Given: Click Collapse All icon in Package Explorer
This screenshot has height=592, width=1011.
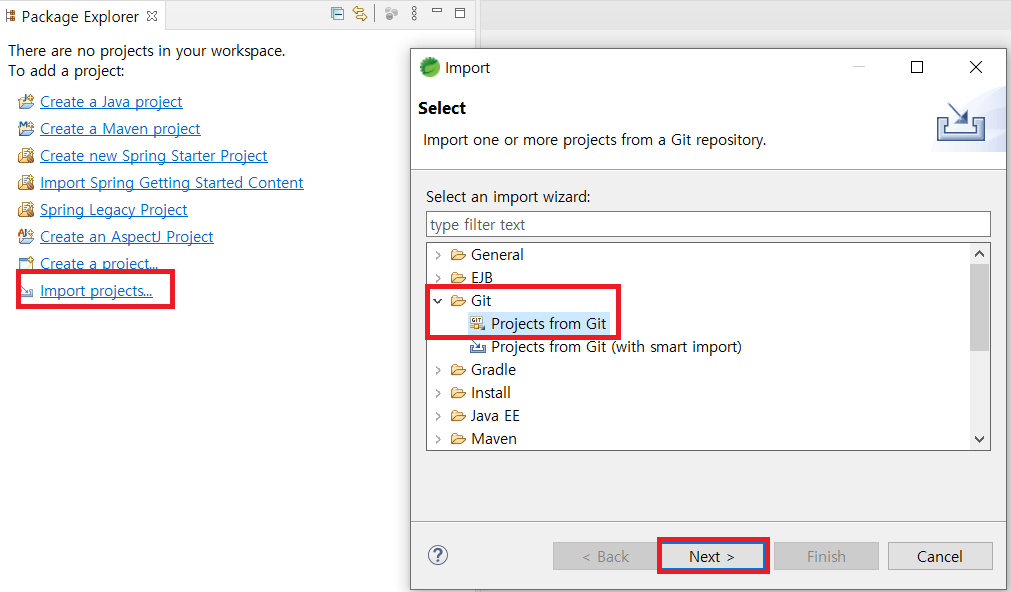Looking at the screenshot, I should 337,14.
